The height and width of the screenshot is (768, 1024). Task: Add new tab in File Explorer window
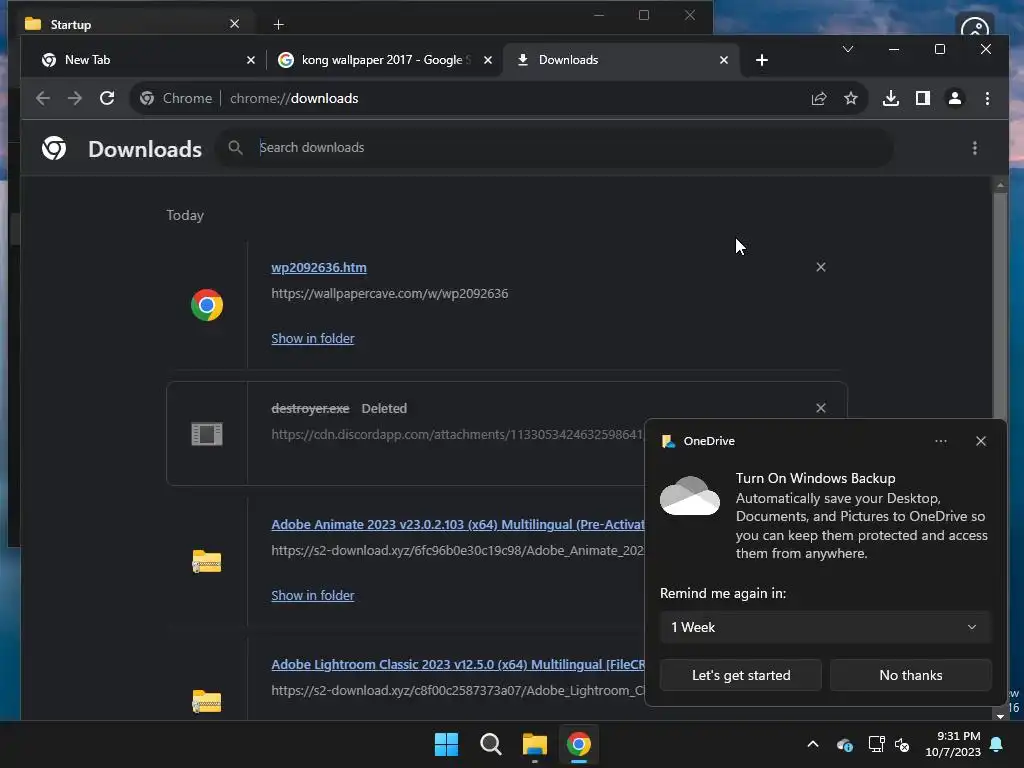point(278,25)
